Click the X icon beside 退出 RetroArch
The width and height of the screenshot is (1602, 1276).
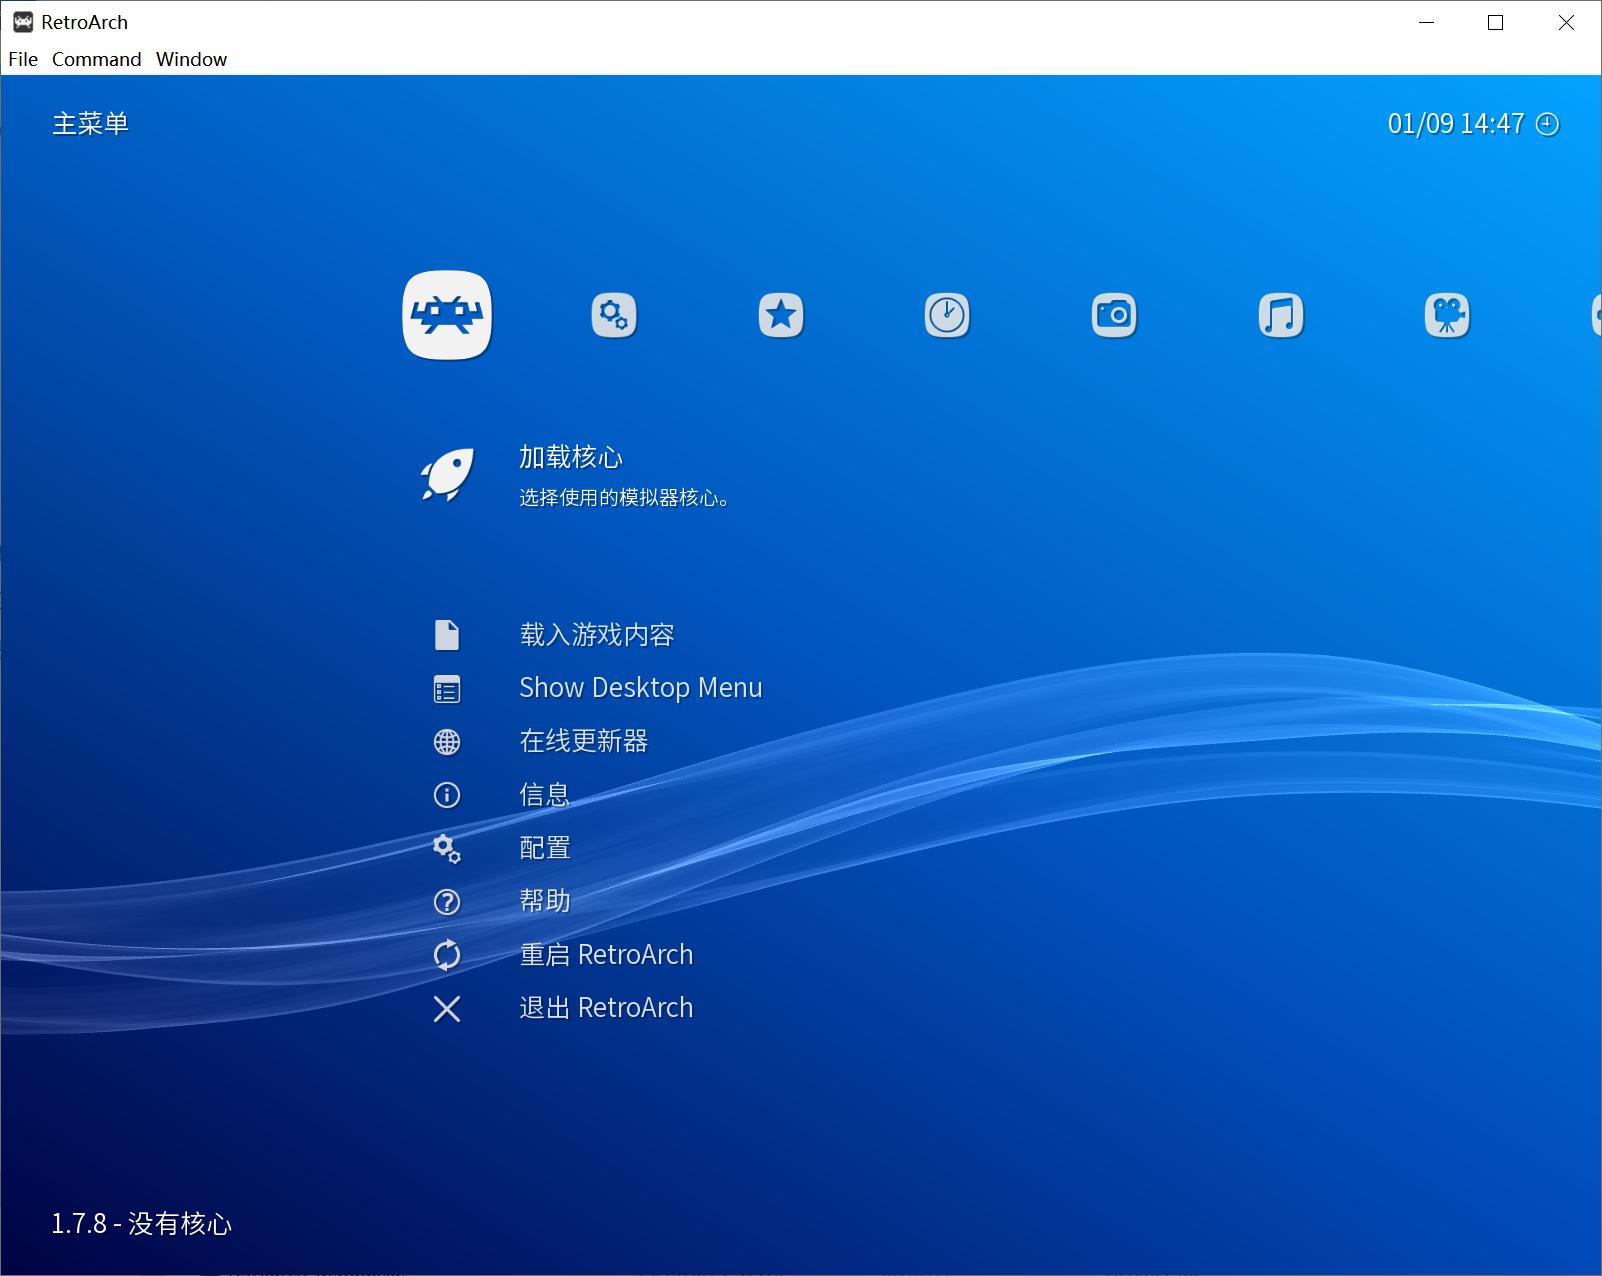447,1008
